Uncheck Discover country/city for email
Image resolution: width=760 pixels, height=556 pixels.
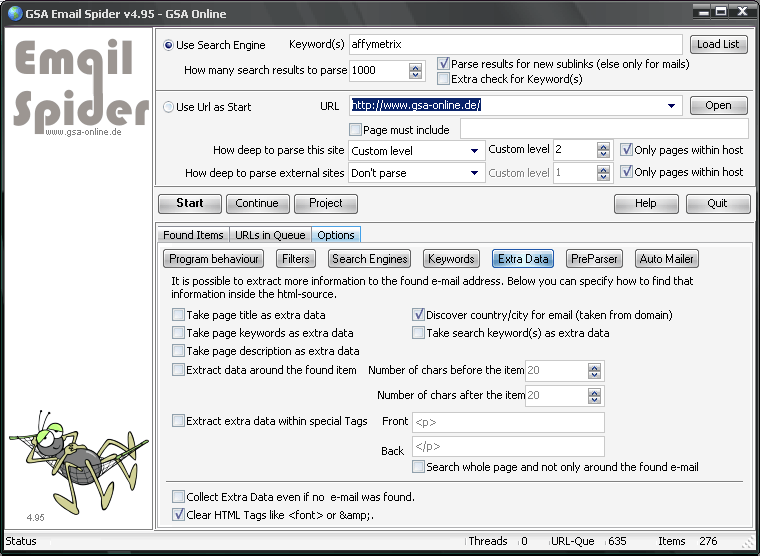[418, 315]
